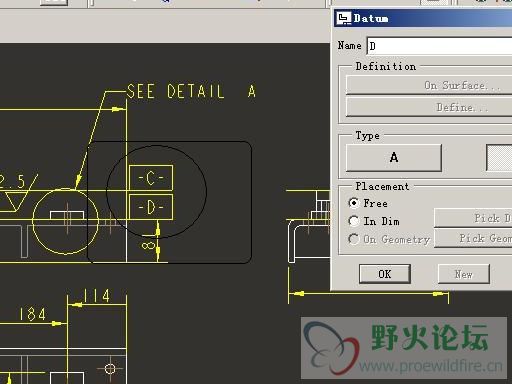Click the Datum dialog title icon
512x384 pixels.
343,18
